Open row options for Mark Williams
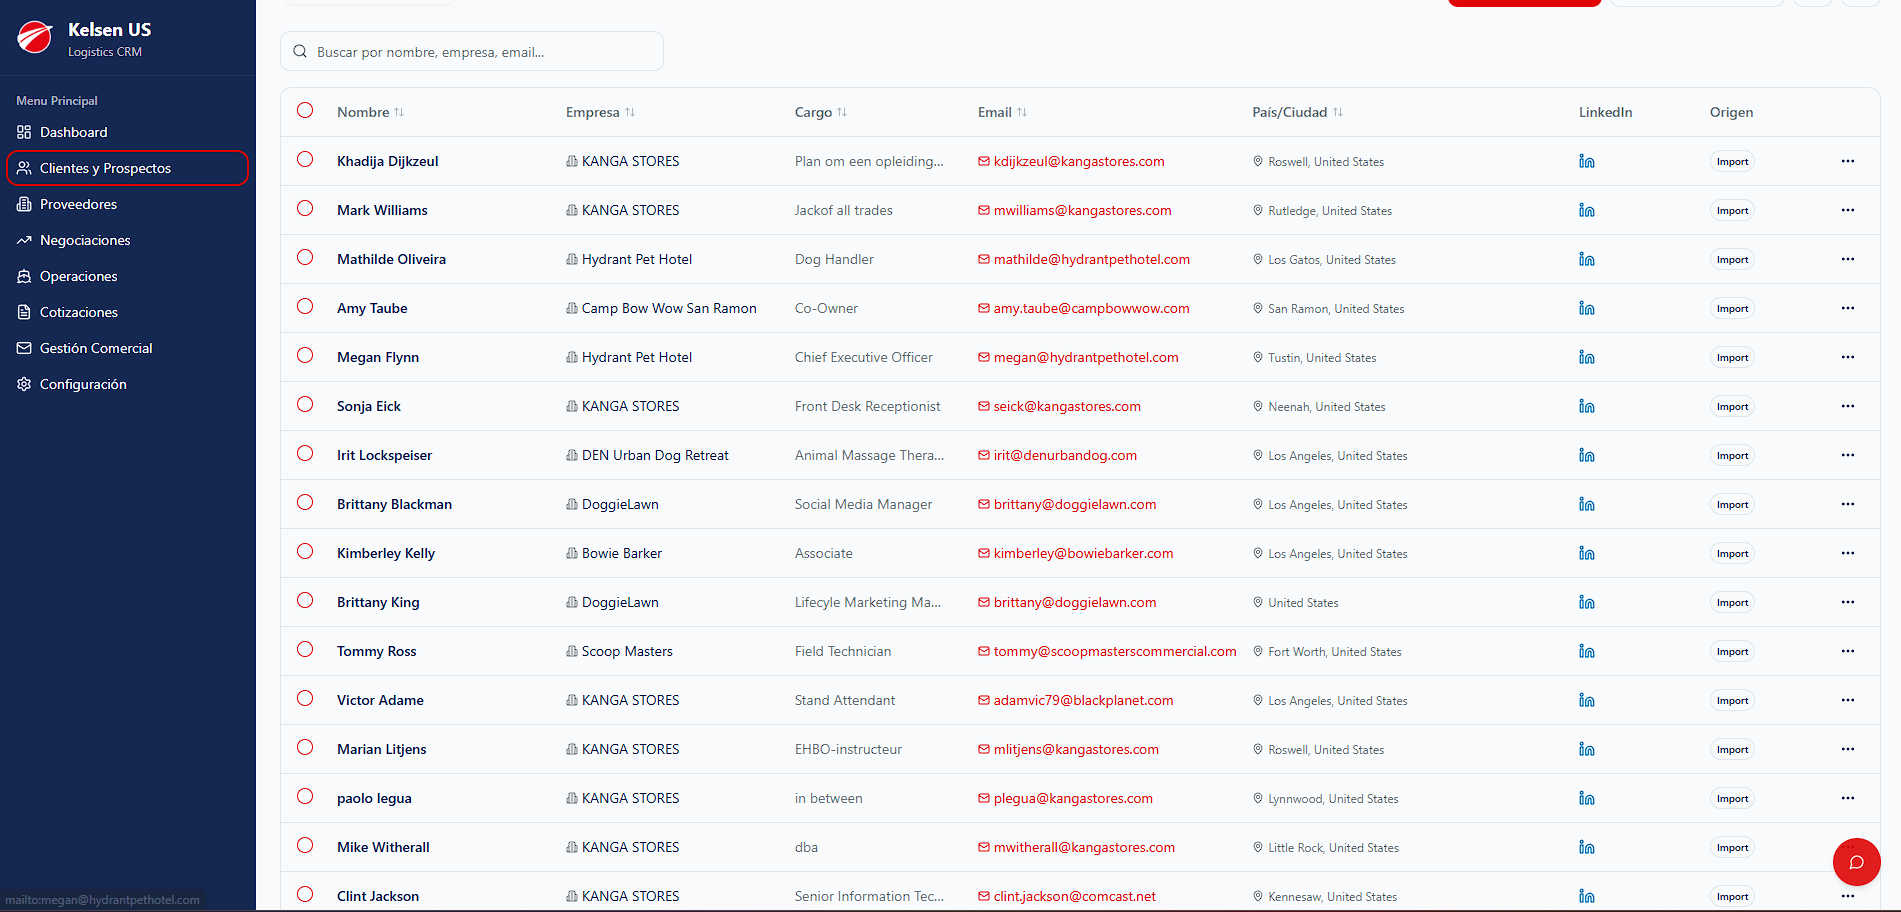 (x=1847, y=210)
